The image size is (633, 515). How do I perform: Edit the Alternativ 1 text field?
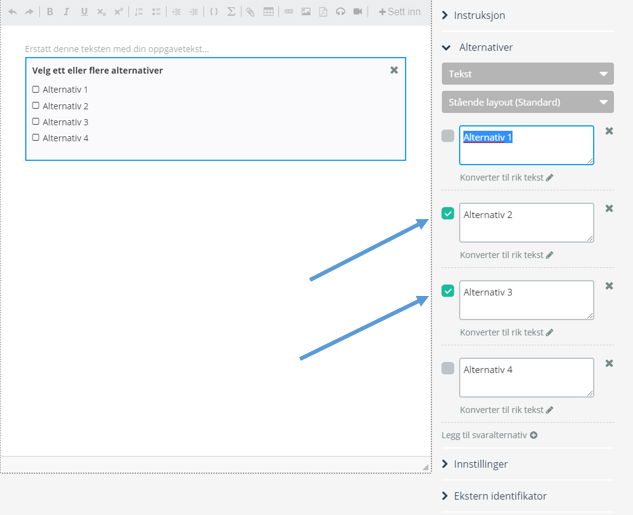(526, 145)
